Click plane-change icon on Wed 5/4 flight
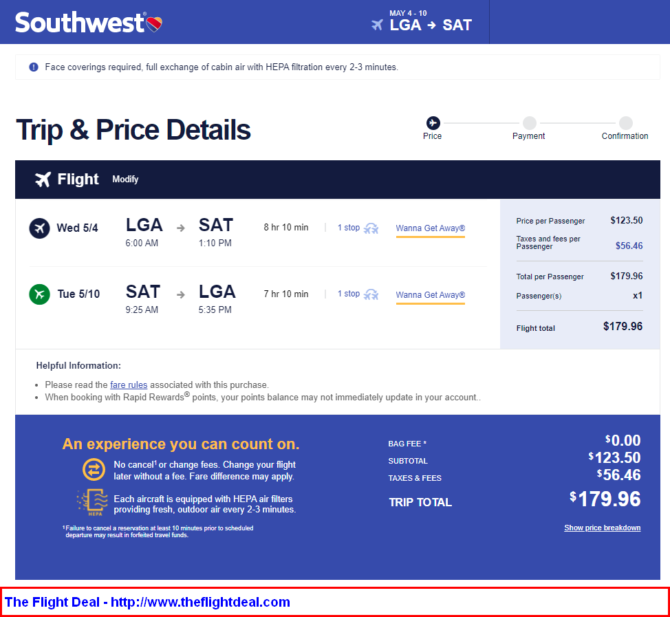The image size is (670, 617). [x=371, y=229]
